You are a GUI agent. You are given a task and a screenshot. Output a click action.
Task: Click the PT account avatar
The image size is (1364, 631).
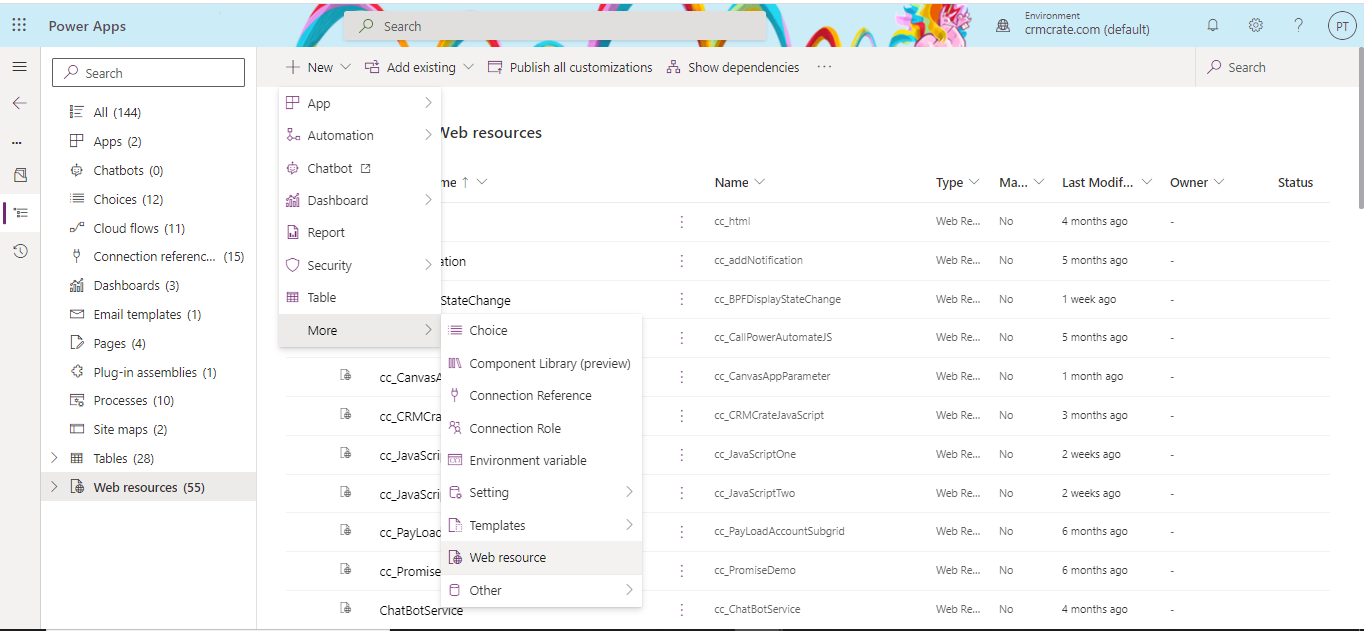tap(1341, 25)
